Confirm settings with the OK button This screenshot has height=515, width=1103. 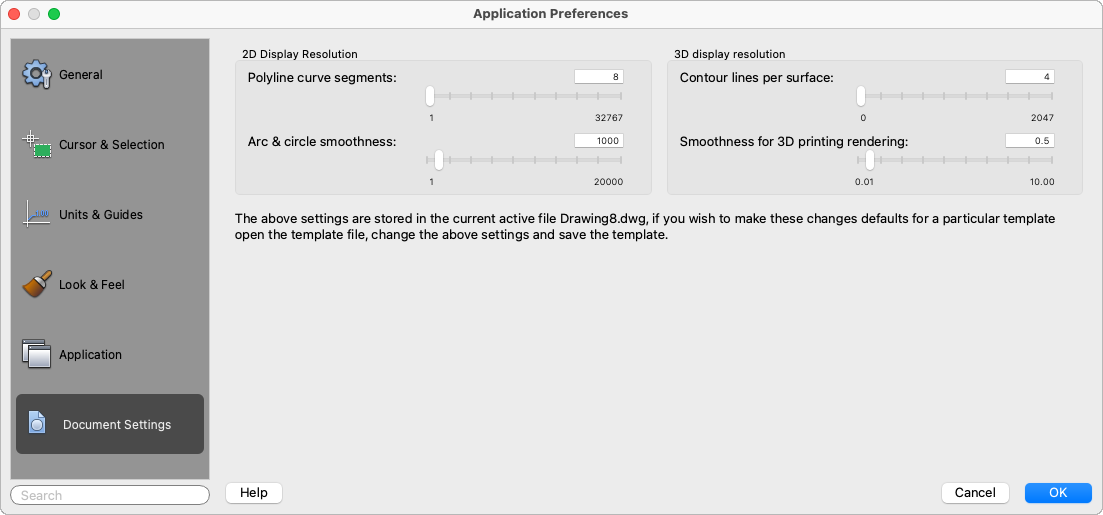tap(1057, 493)
